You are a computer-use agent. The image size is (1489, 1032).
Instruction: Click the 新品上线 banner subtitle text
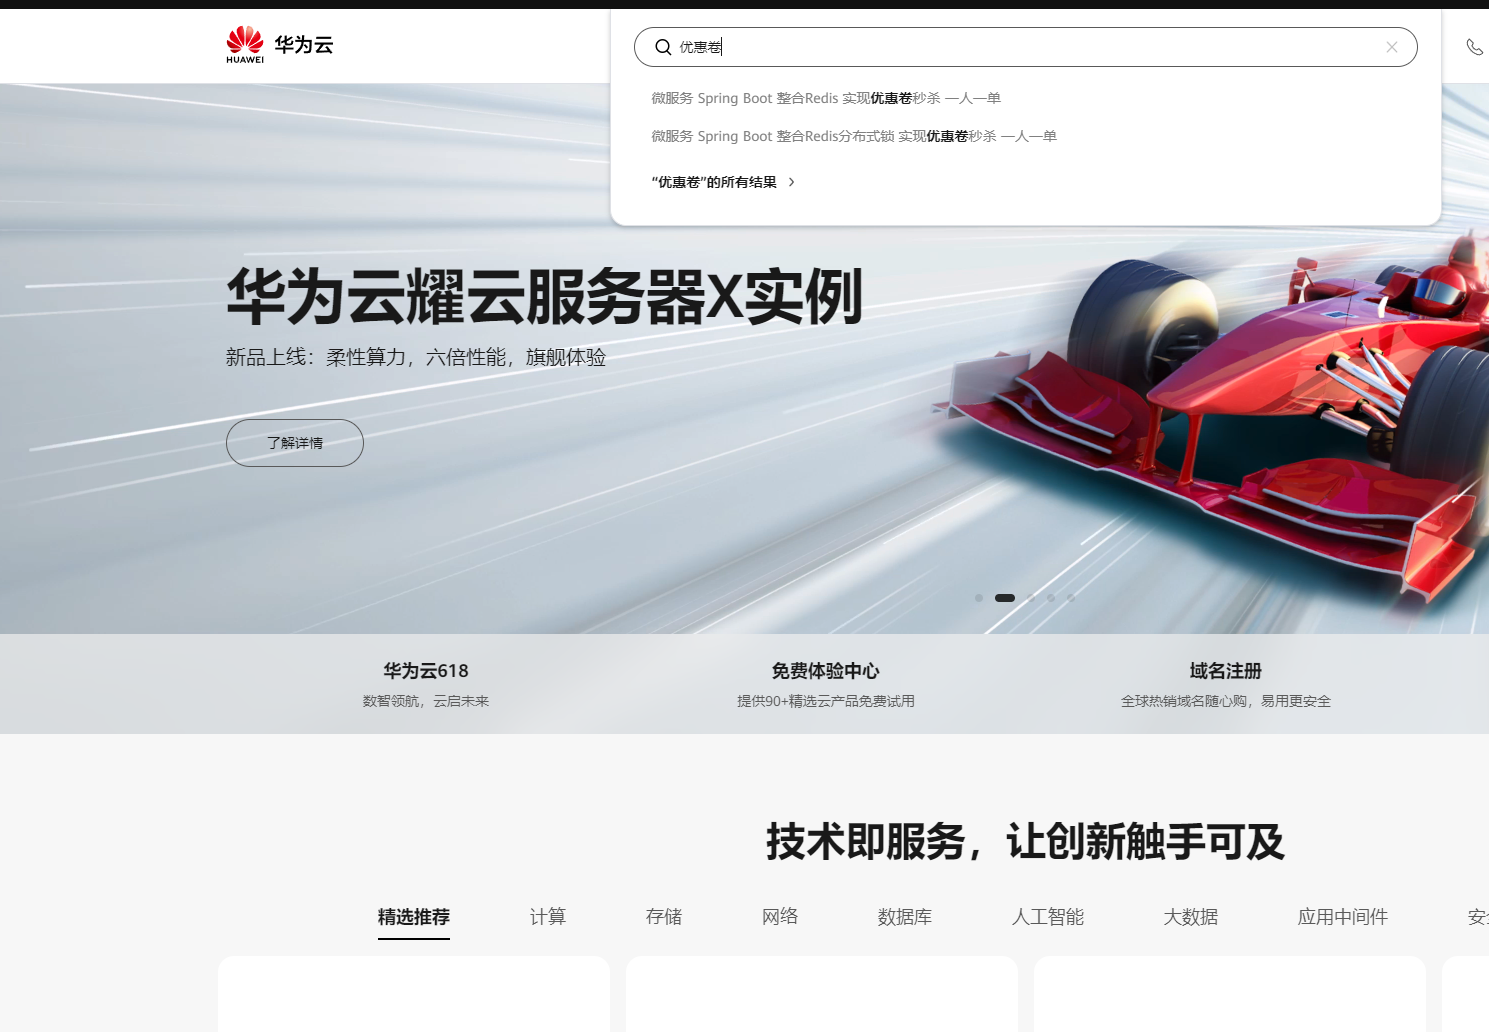point(416,357)
